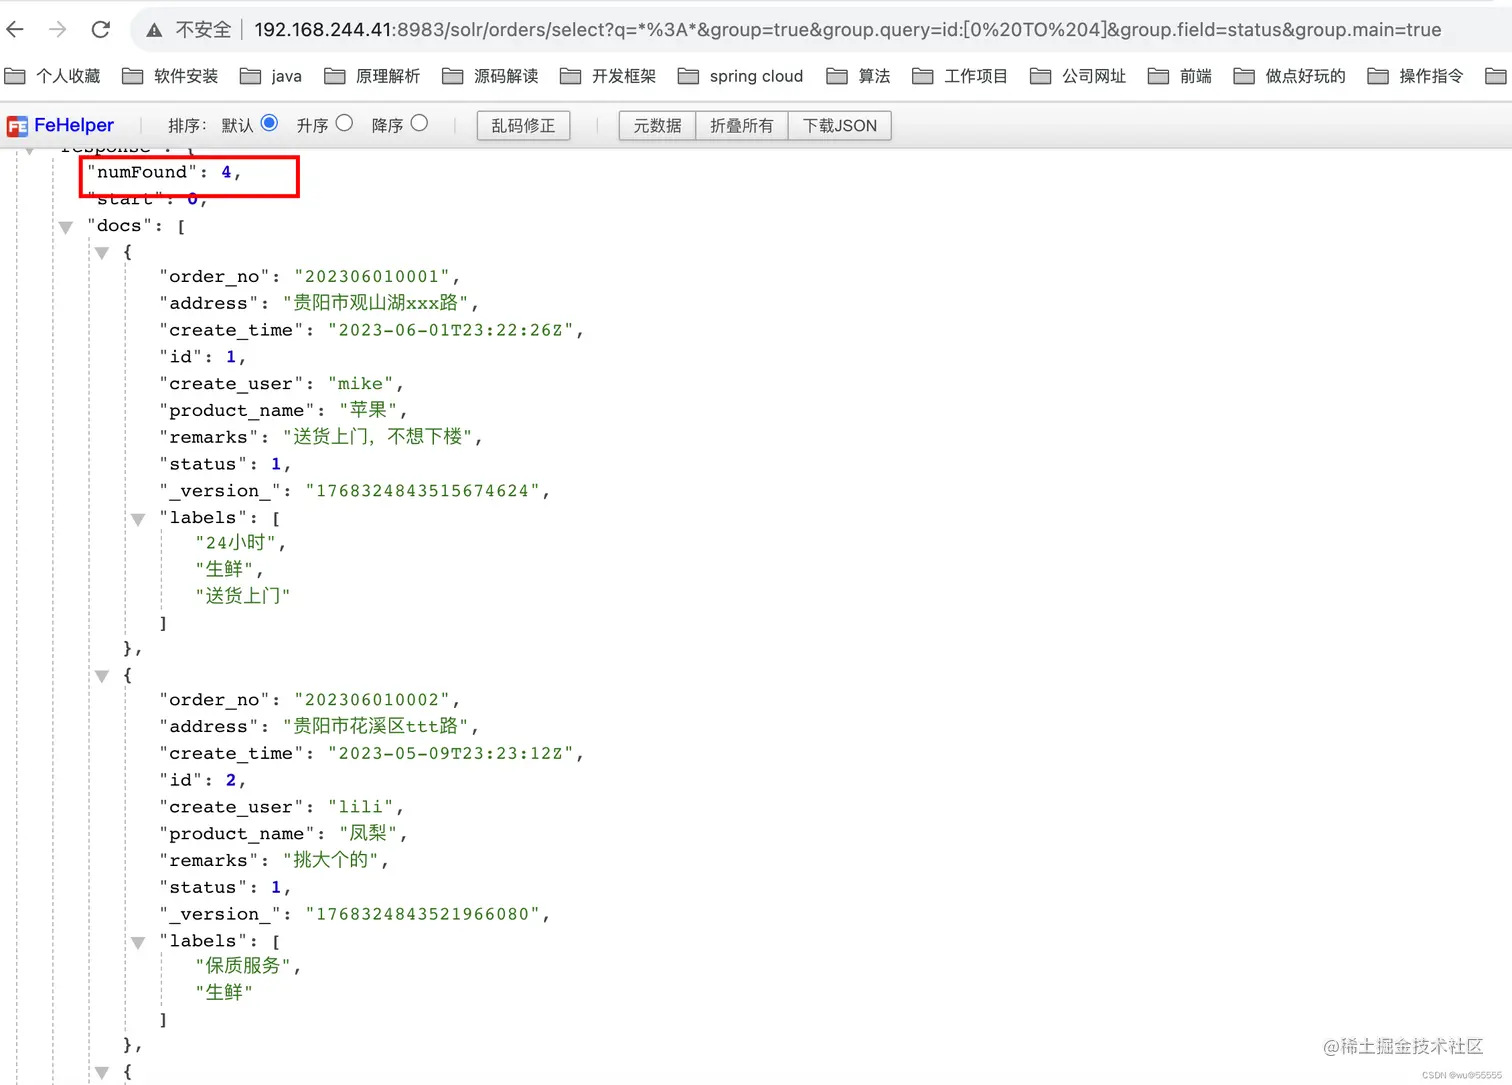Click the product_name value 凤梨
The height and width of the screenshot is (1085, 1512).
(x=368, y=833)
